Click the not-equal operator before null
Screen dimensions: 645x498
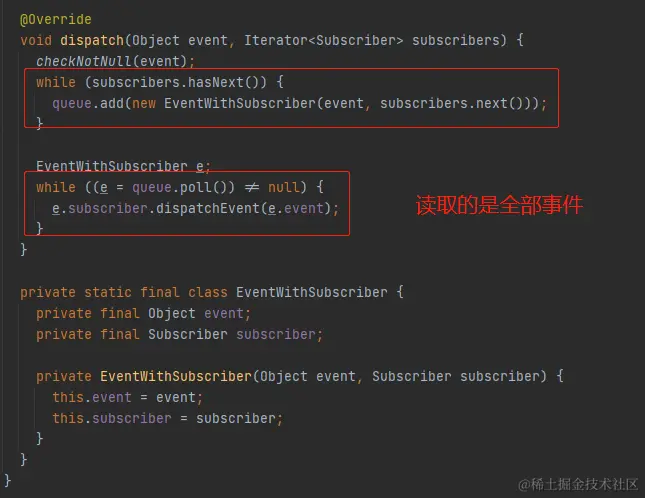(x=251, y=188)
